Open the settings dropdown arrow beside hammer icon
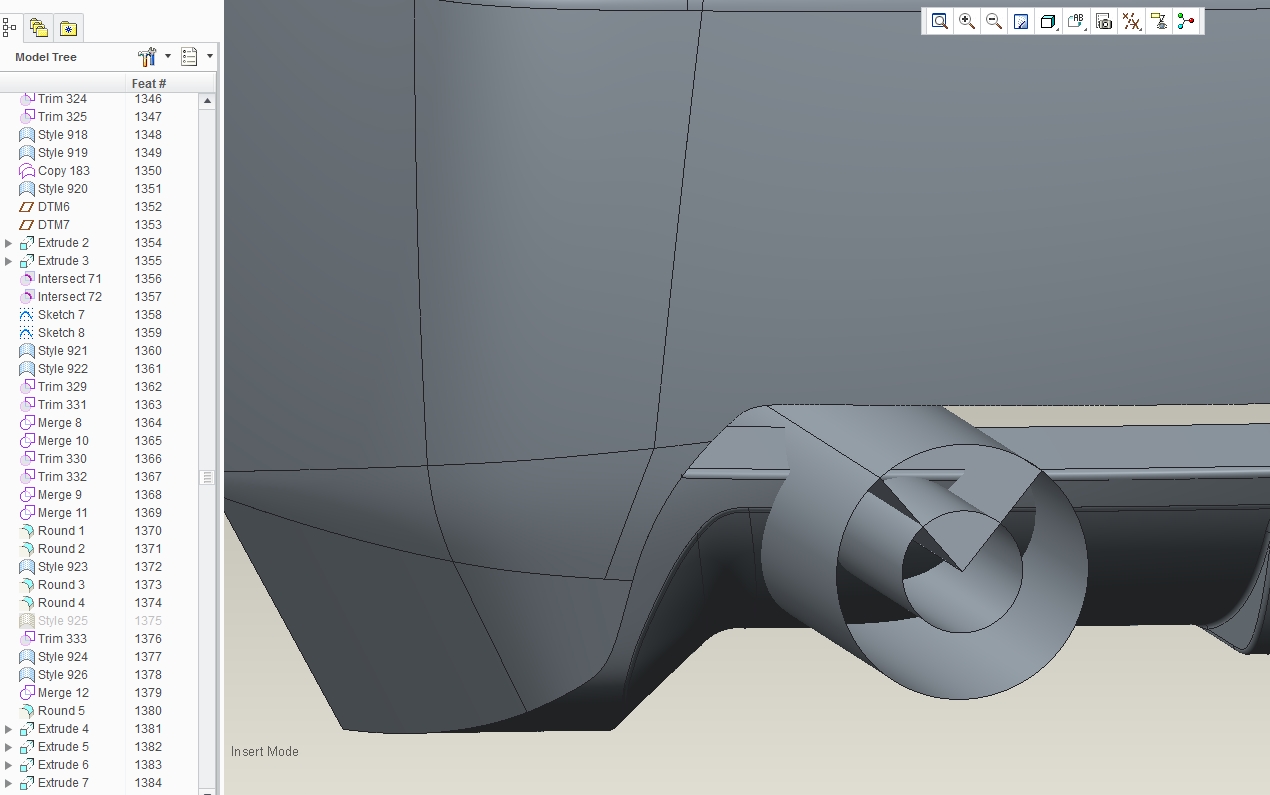 click(x=168, y=57)
